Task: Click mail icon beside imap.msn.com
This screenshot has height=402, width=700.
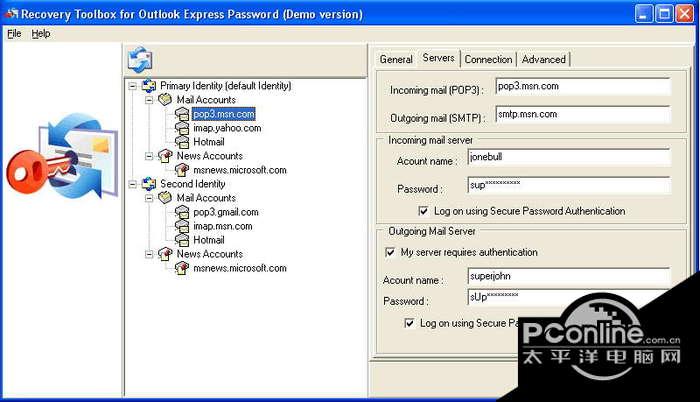Action: pyautogui.click(x=182, y=226)
